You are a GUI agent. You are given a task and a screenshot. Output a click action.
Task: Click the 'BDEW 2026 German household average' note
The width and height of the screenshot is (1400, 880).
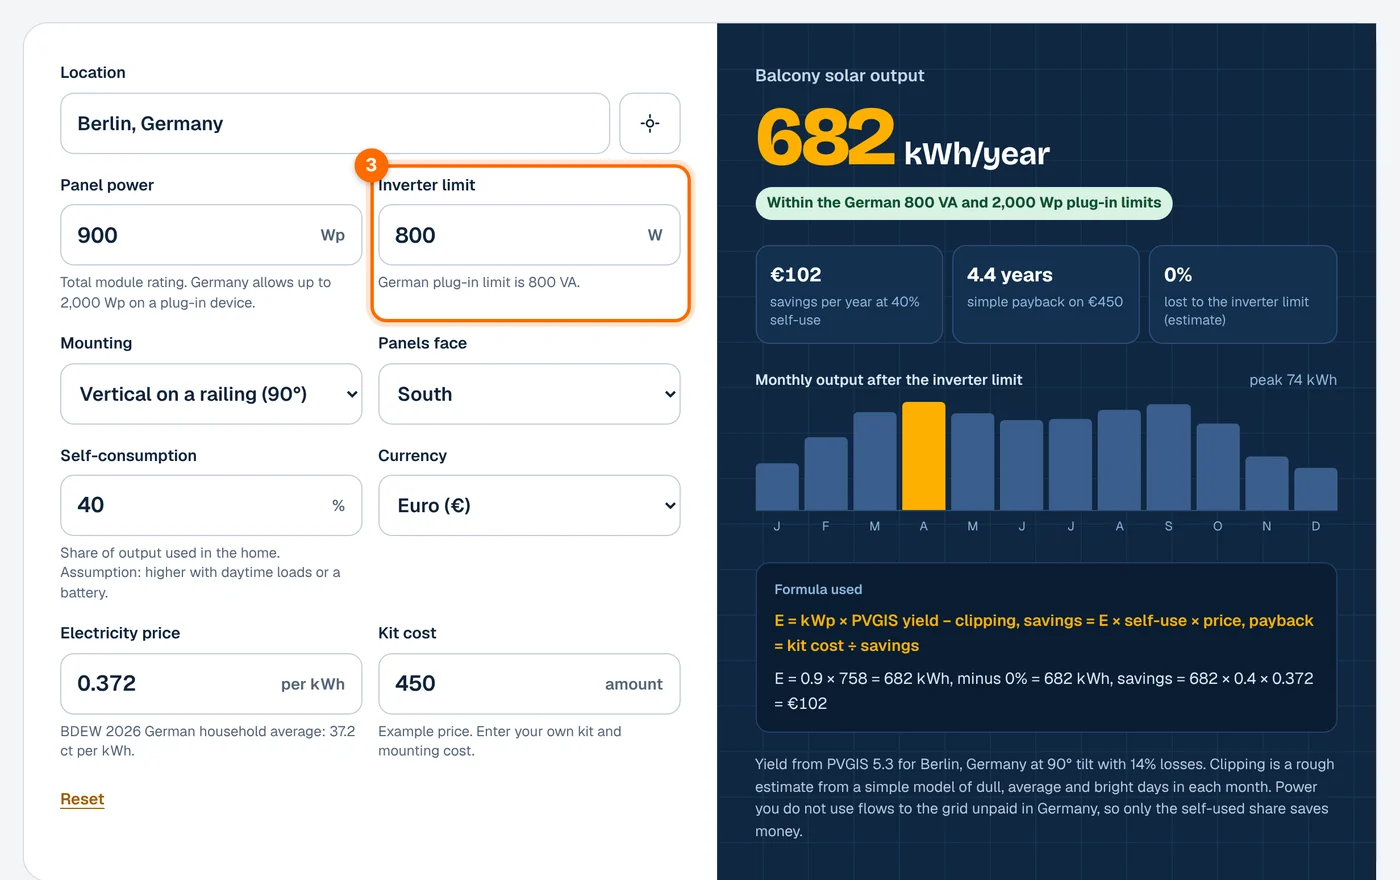[208, 741]
